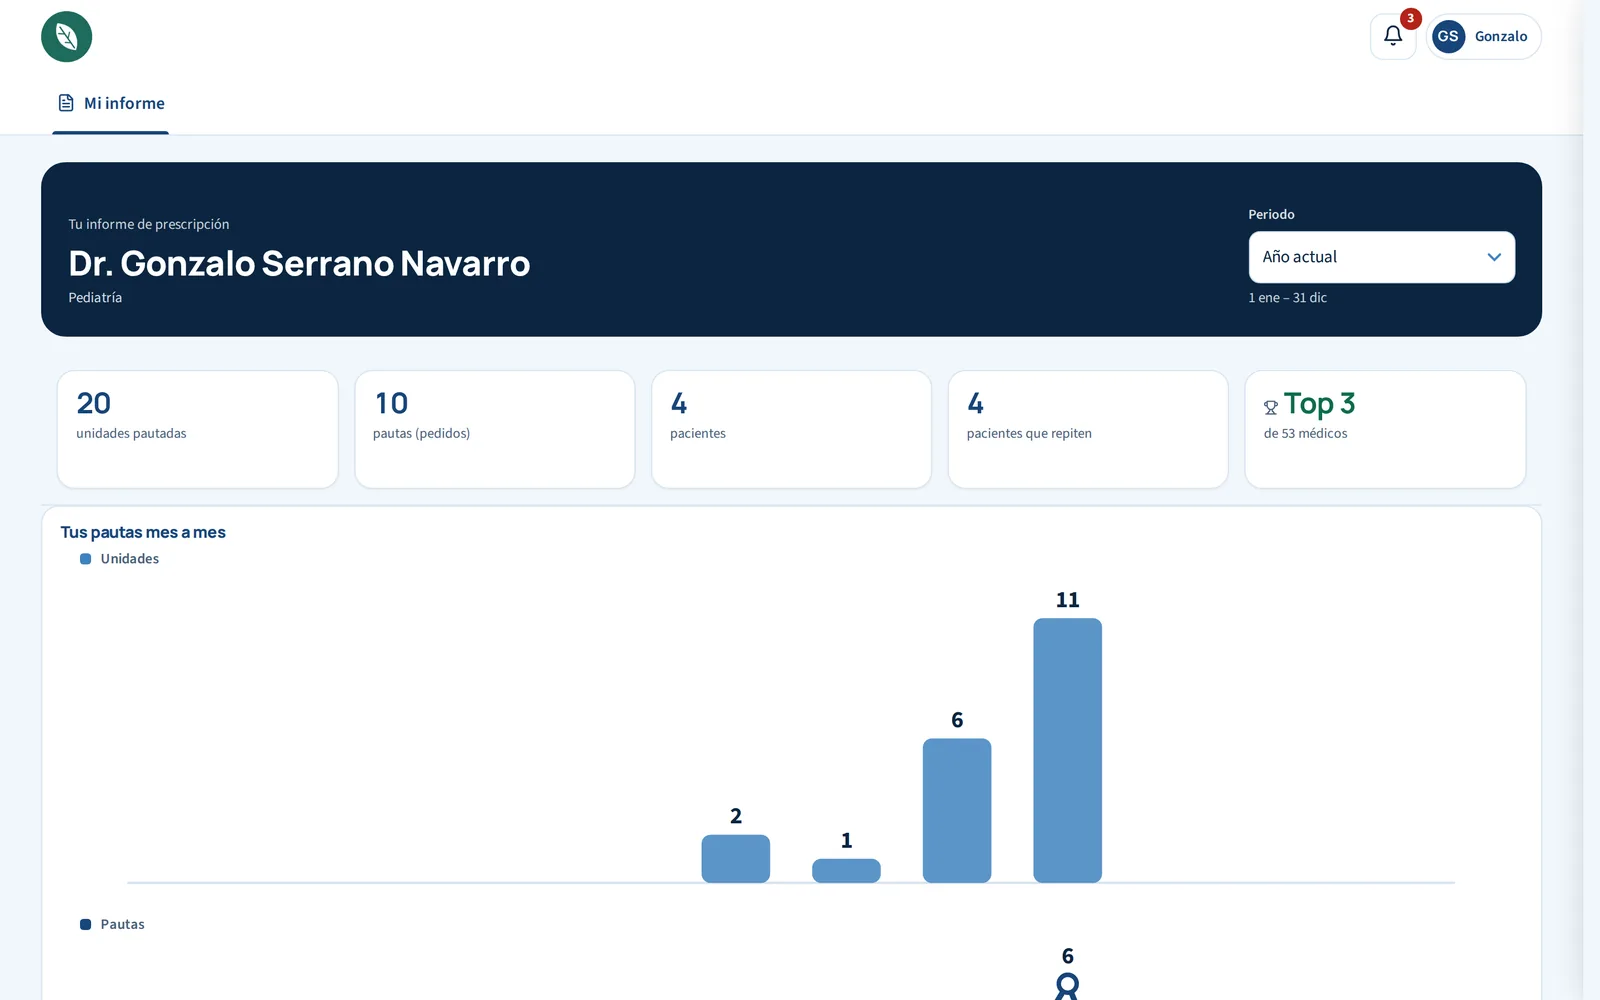Viewport: 1600px width, 1000px height.
Task: Toggle the Unidades legend swatch
Action: (x=86, y=559)
